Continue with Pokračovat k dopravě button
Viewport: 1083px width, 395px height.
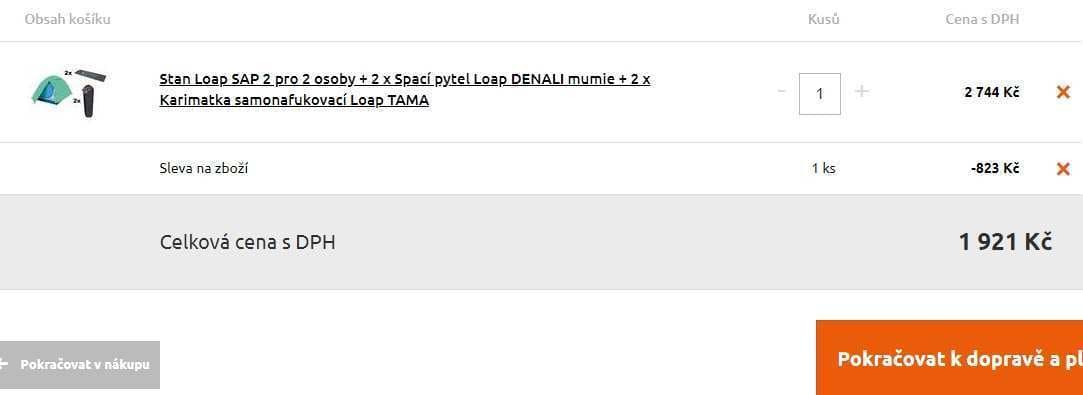click(x=950, y=358)
